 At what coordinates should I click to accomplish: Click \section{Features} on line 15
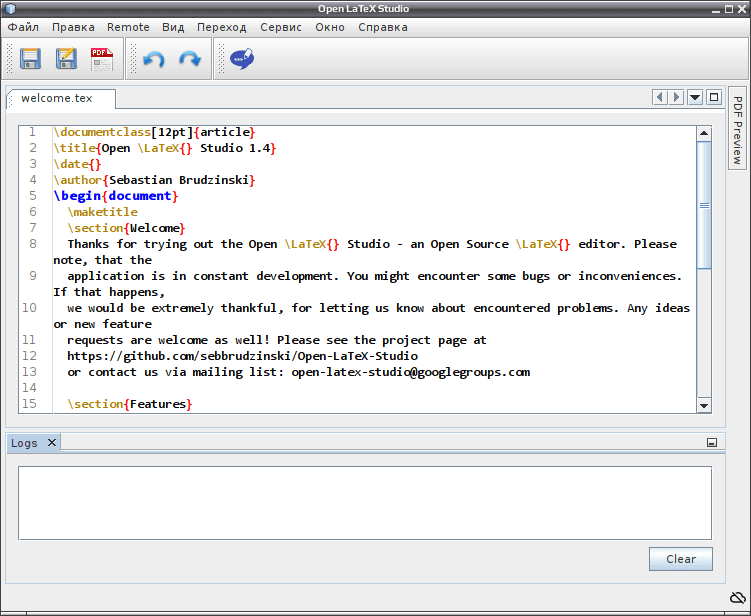pos(130,404)
